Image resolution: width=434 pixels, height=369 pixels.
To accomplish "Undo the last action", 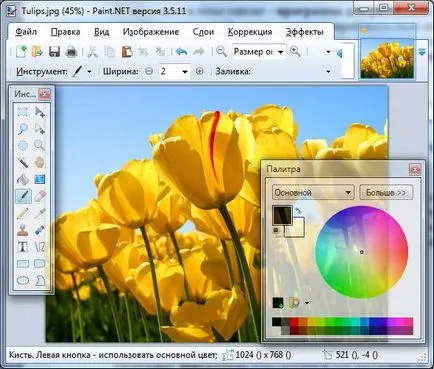I will tap(181, 52).
